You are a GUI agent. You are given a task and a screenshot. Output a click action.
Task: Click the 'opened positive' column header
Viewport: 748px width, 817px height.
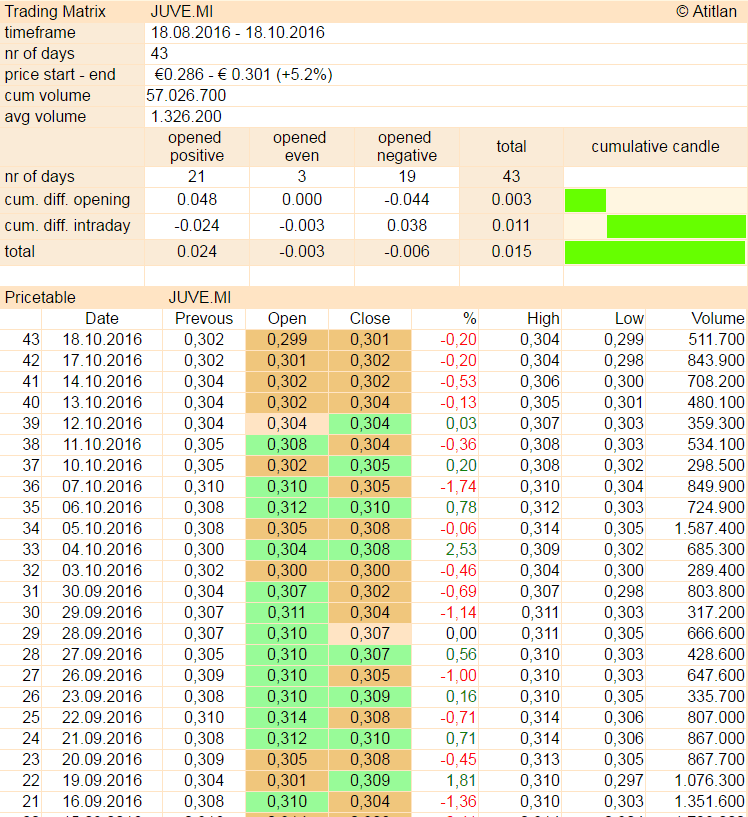(196, 146)
